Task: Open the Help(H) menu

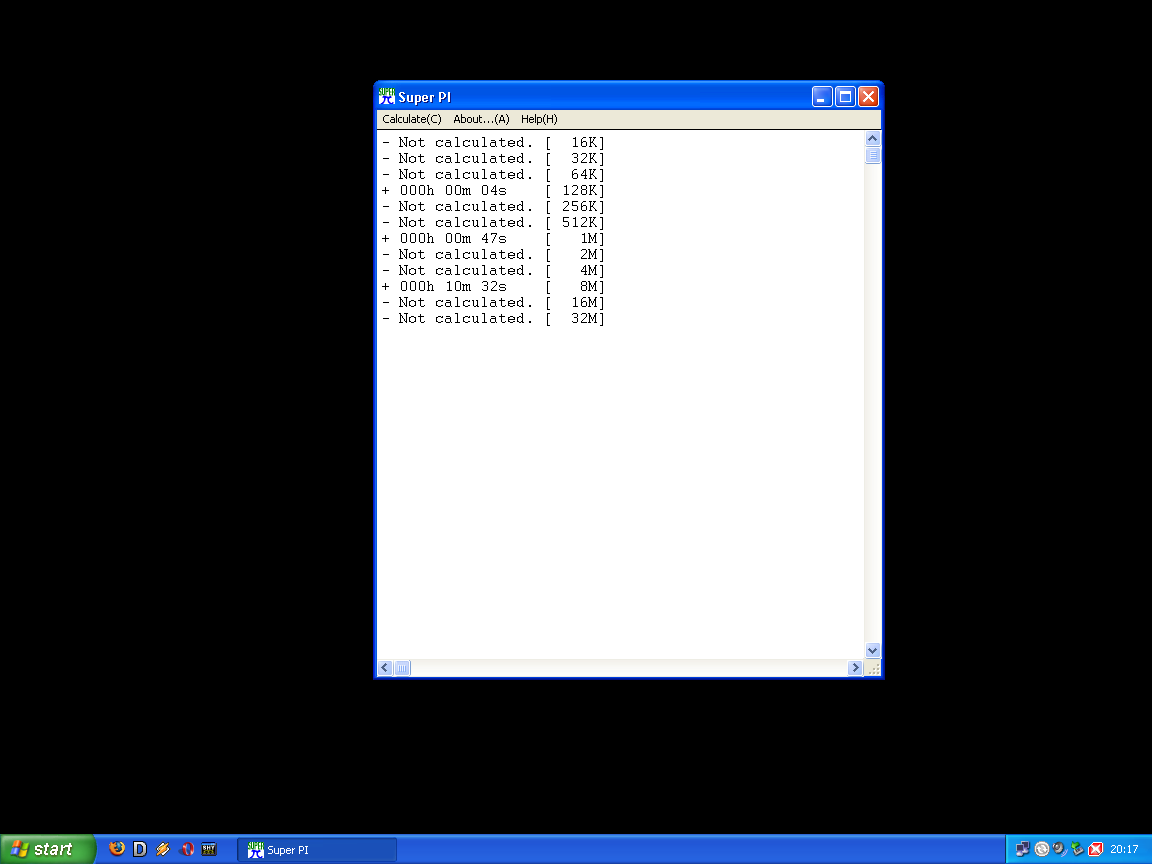Action: [539, 119]
